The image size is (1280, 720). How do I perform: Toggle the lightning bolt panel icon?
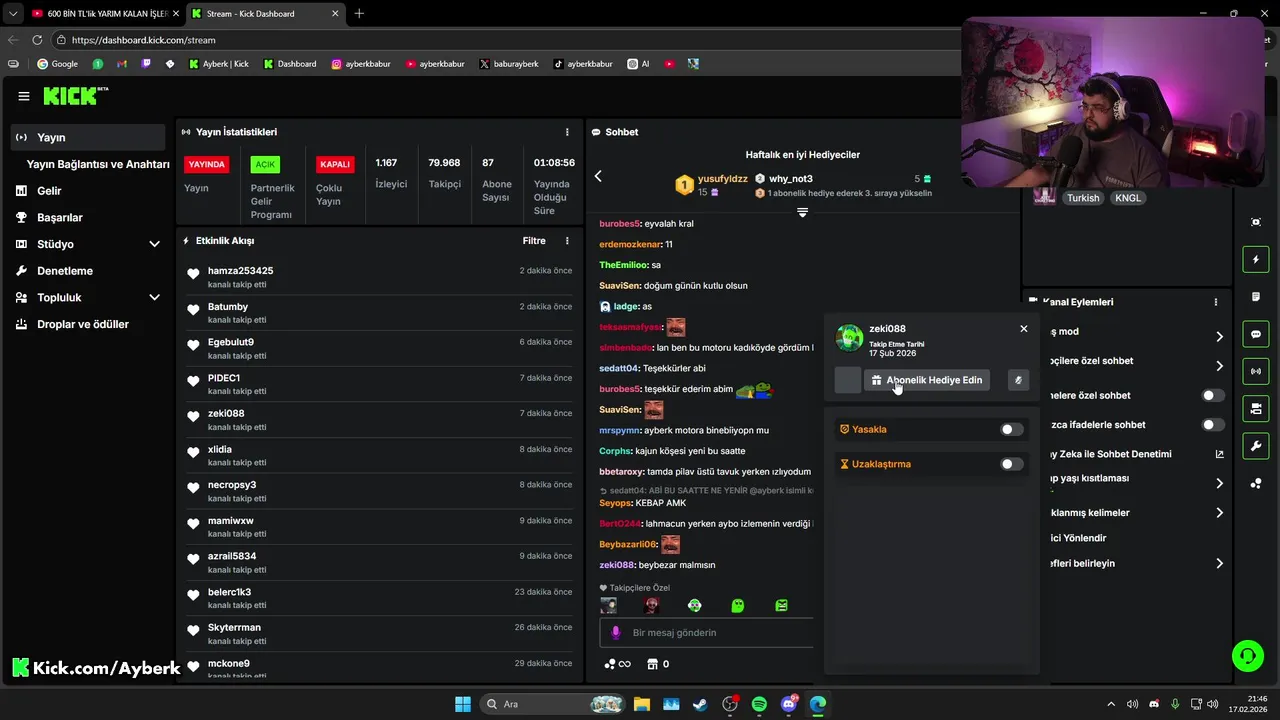coord(1256,260)
